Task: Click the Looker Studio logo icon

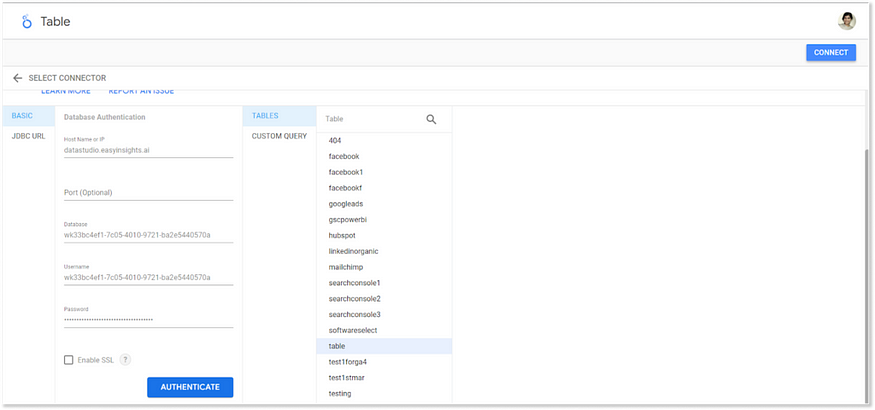Action: click(x=26, y=21)
